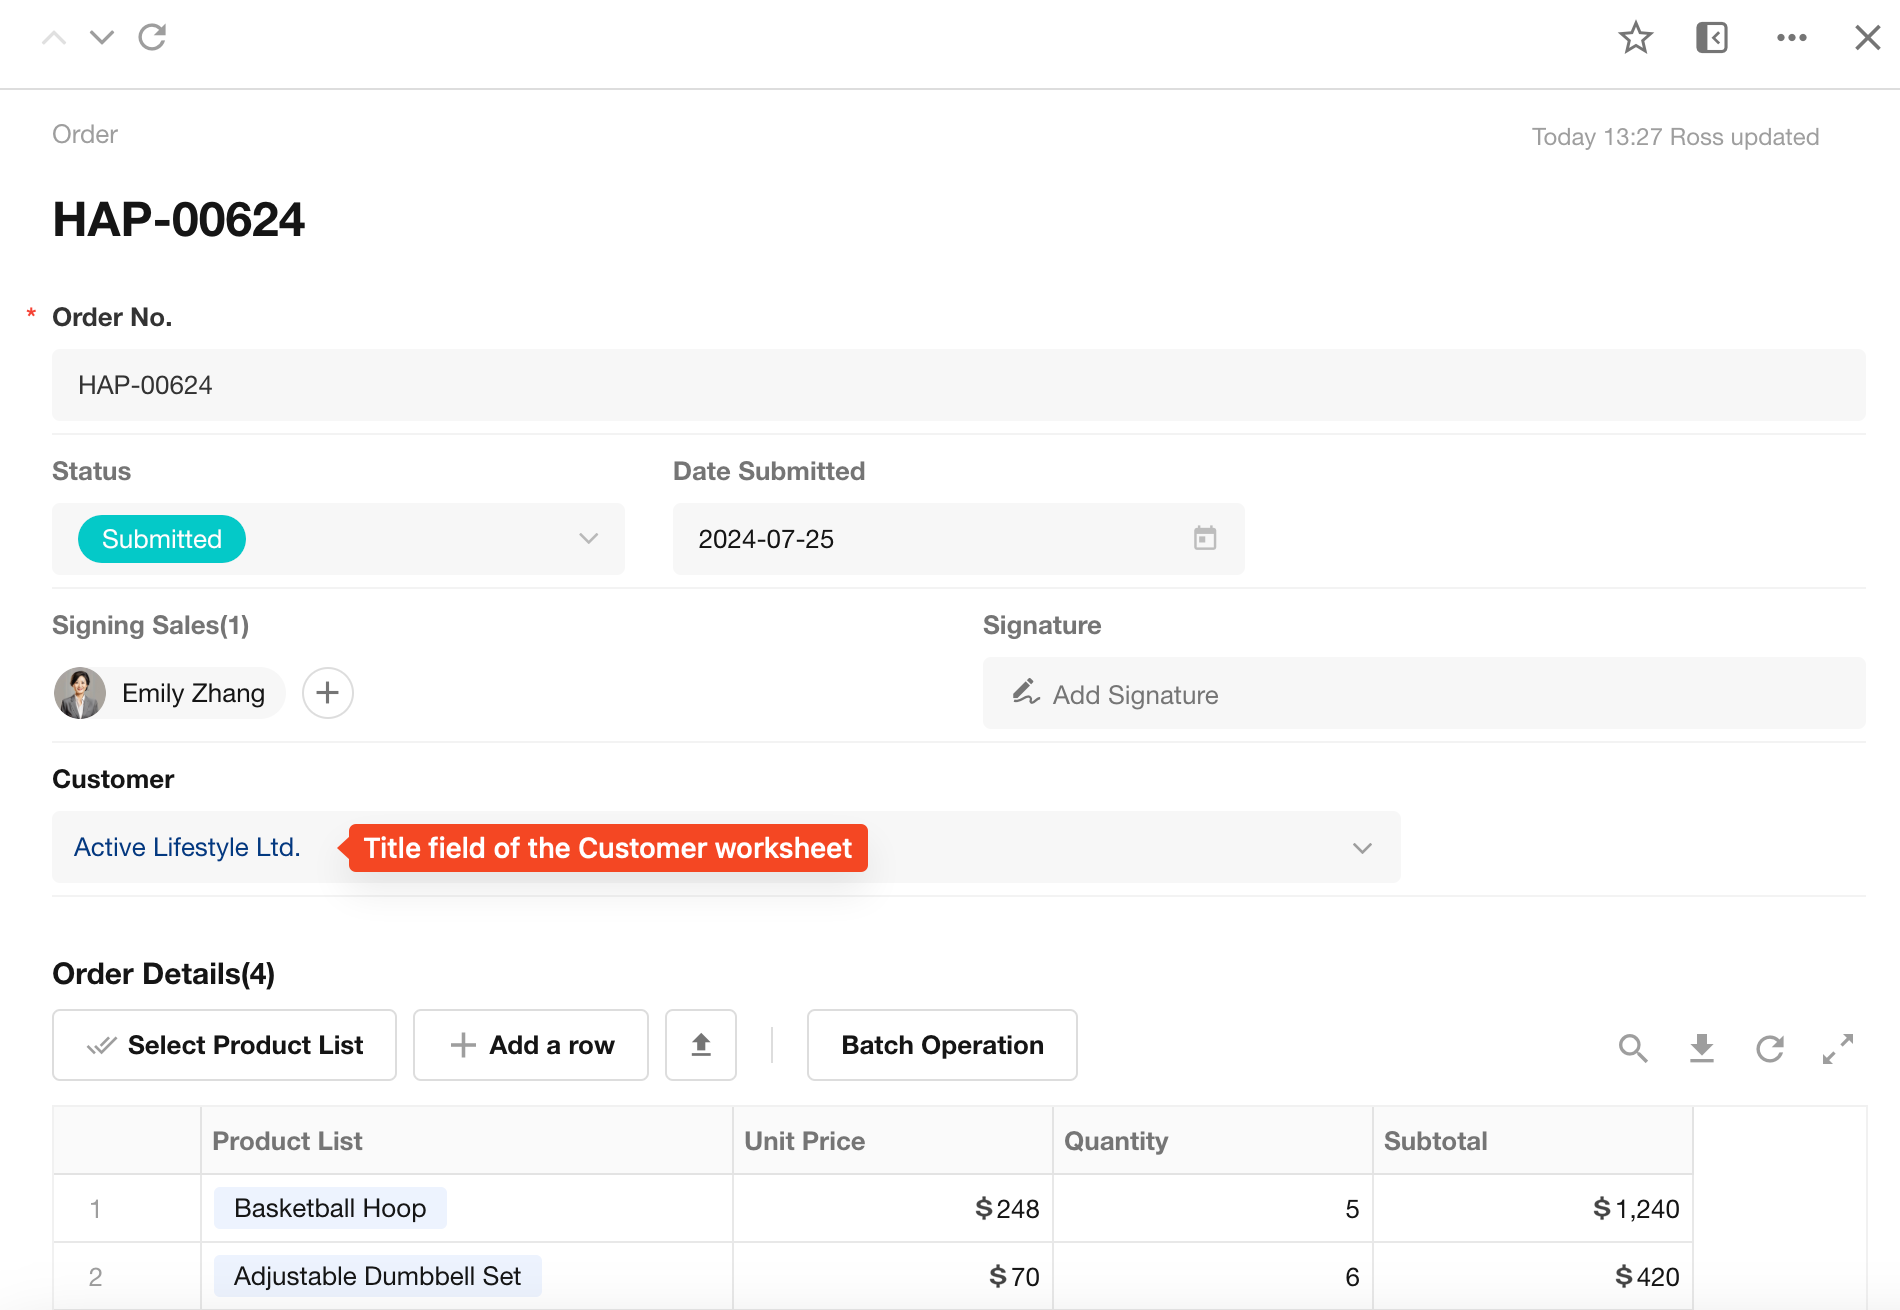The height and width of the screenshot is (1310, 1900).
Task: Open the Customer dropdown chevron
Action: [1362, 848]
